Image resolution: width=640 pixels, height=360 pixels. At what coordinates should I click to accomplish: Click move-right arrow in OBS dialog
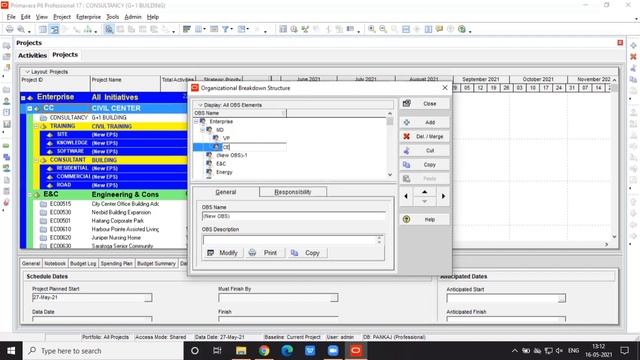(x=443, y=196)
